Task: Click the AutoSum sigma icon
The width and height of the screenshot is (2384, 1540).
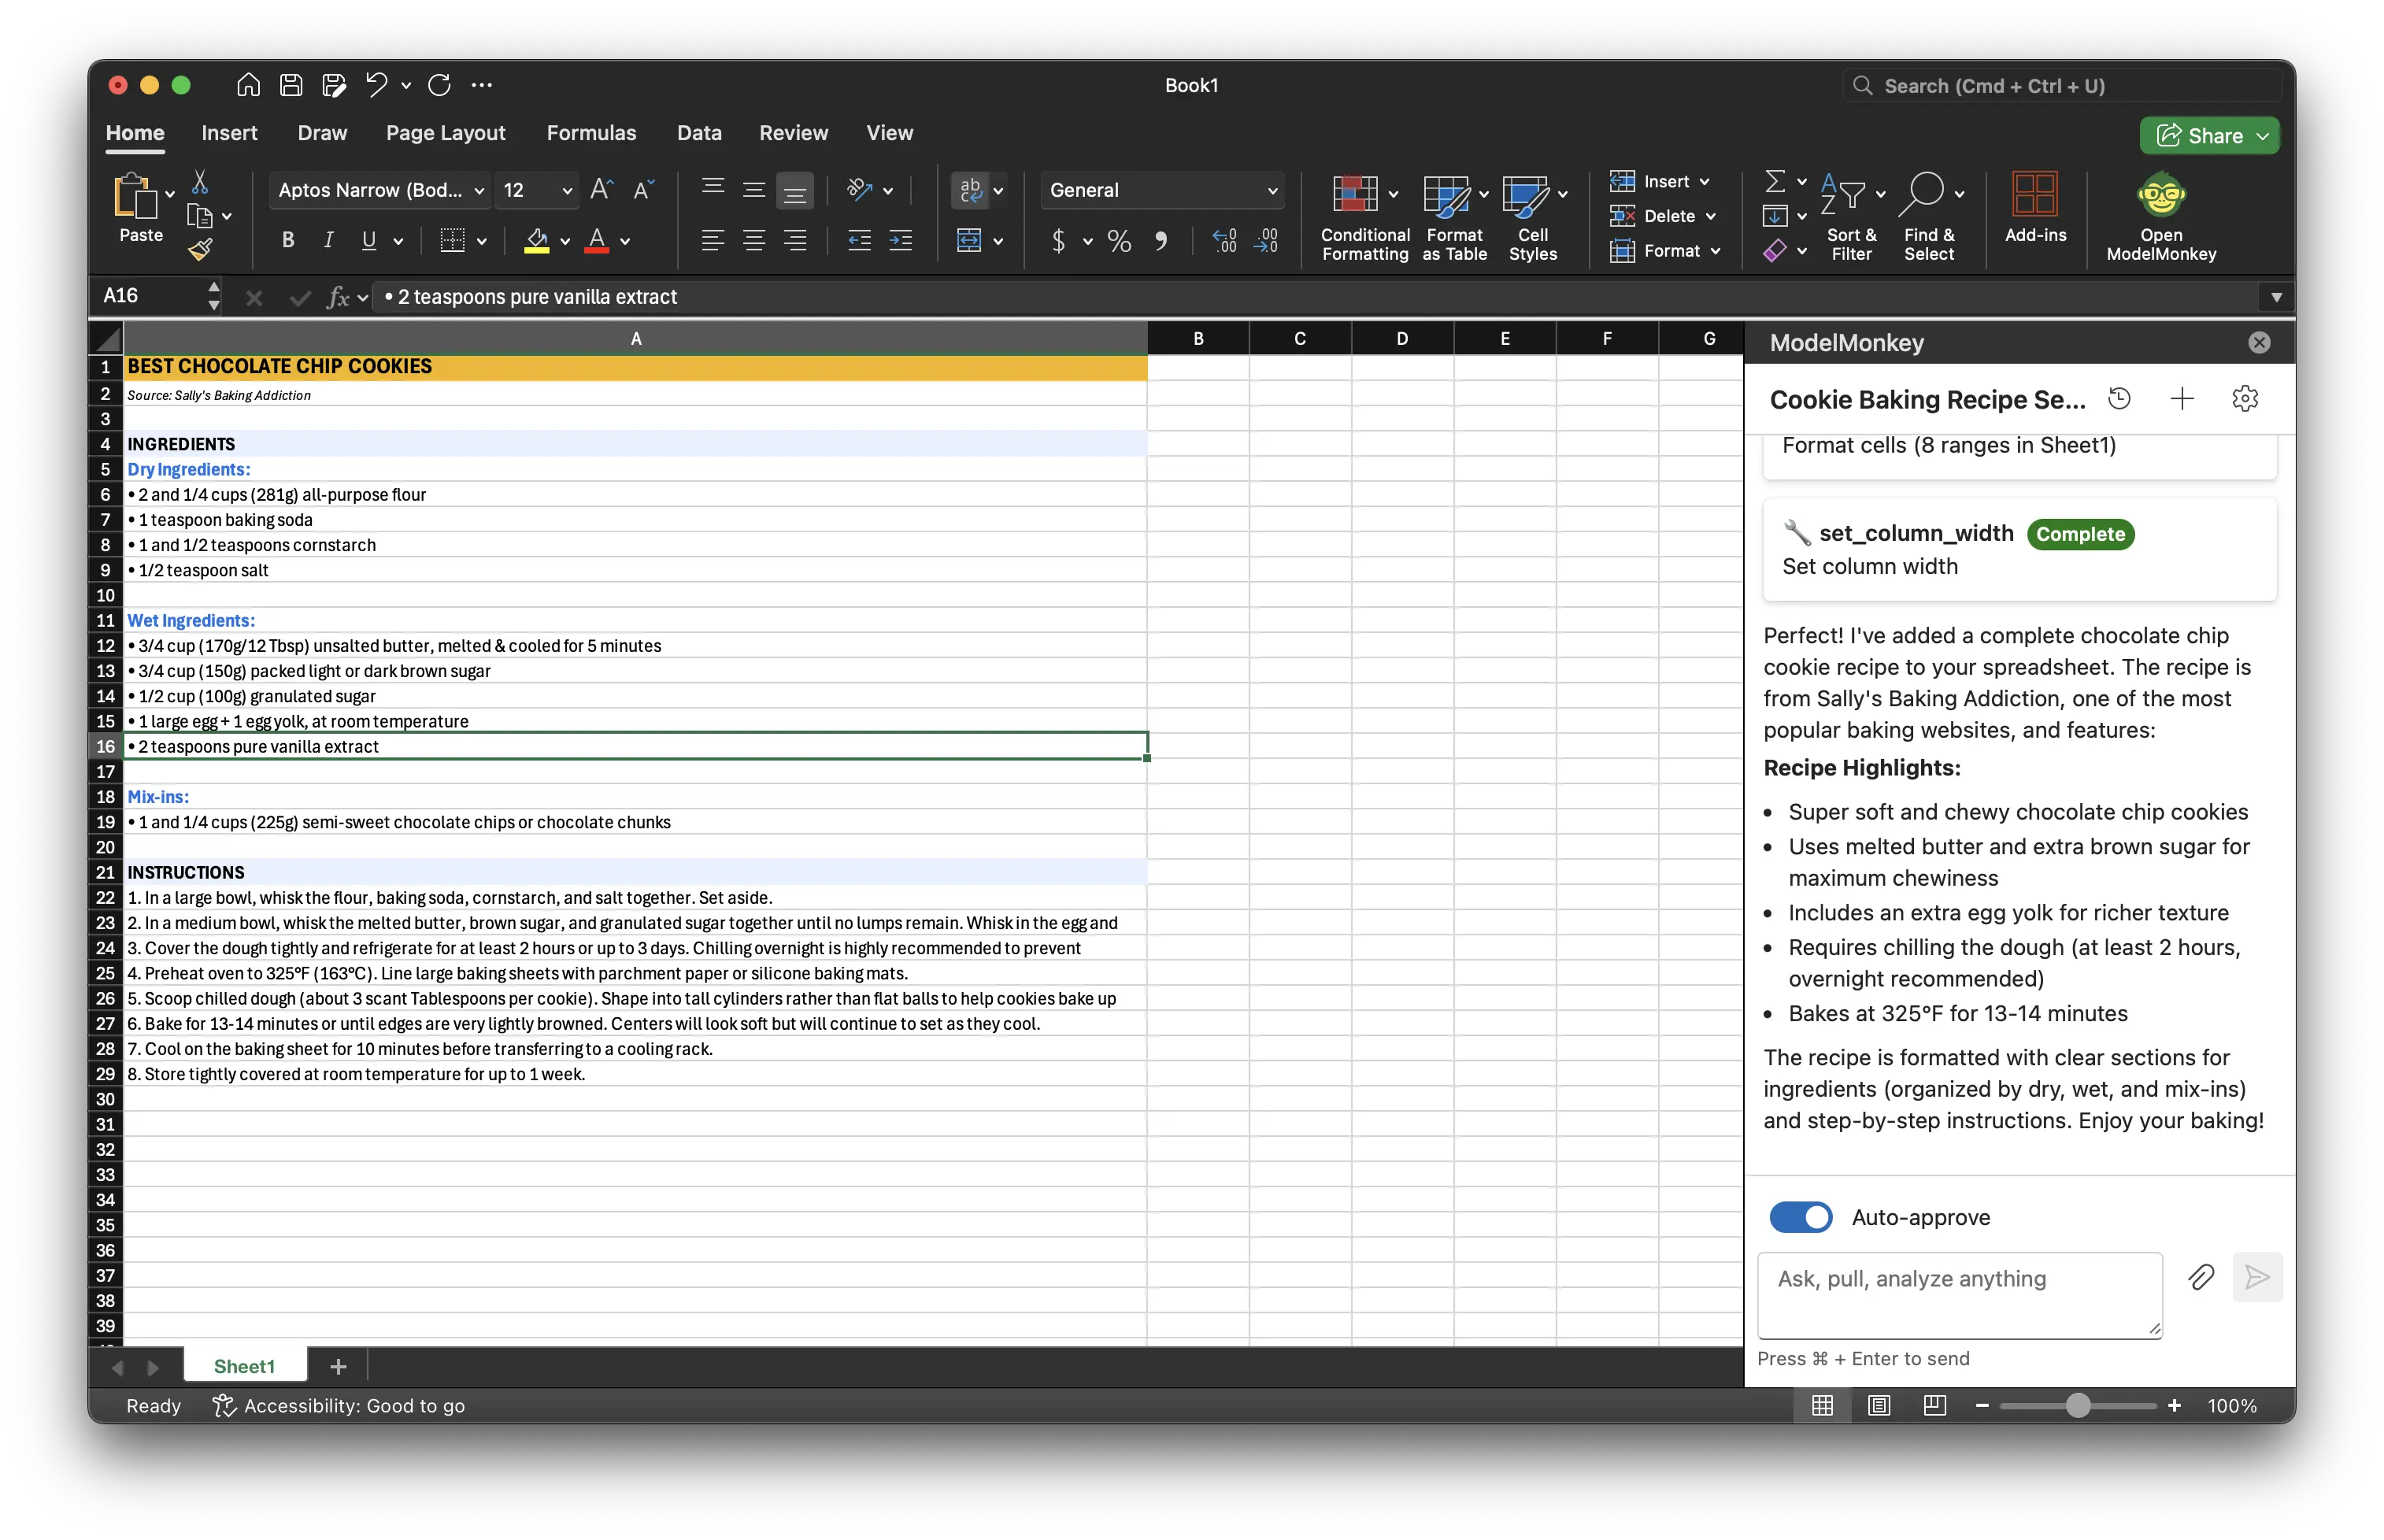Action: [x=1775, y=181]
